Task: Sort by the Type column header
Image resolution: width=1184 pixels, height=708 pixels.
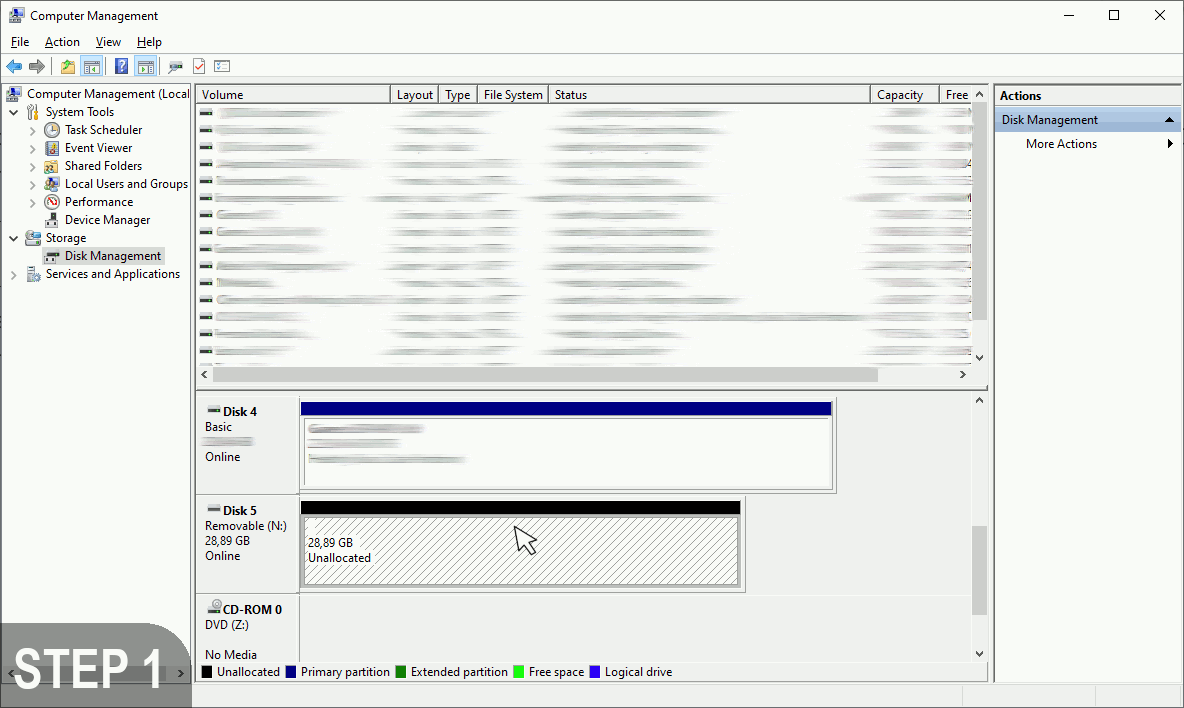Action: click(x=458, y=94)
